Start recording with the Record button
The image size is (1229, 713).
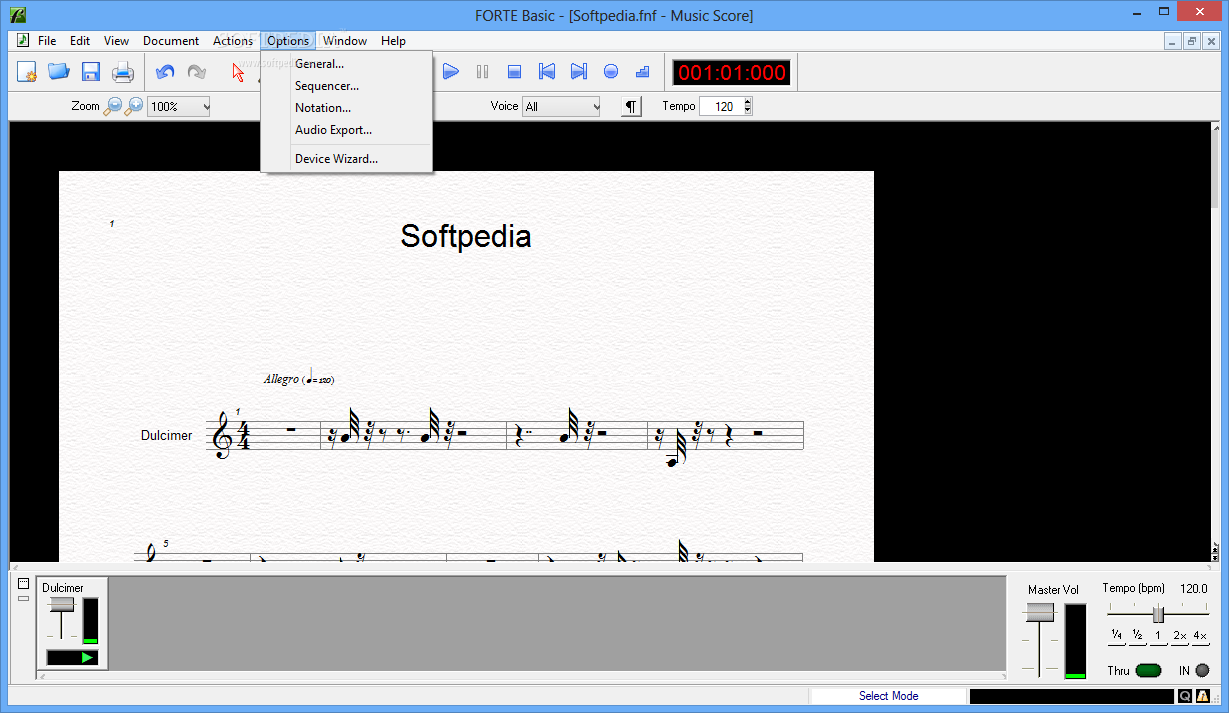tap(611, 72)
